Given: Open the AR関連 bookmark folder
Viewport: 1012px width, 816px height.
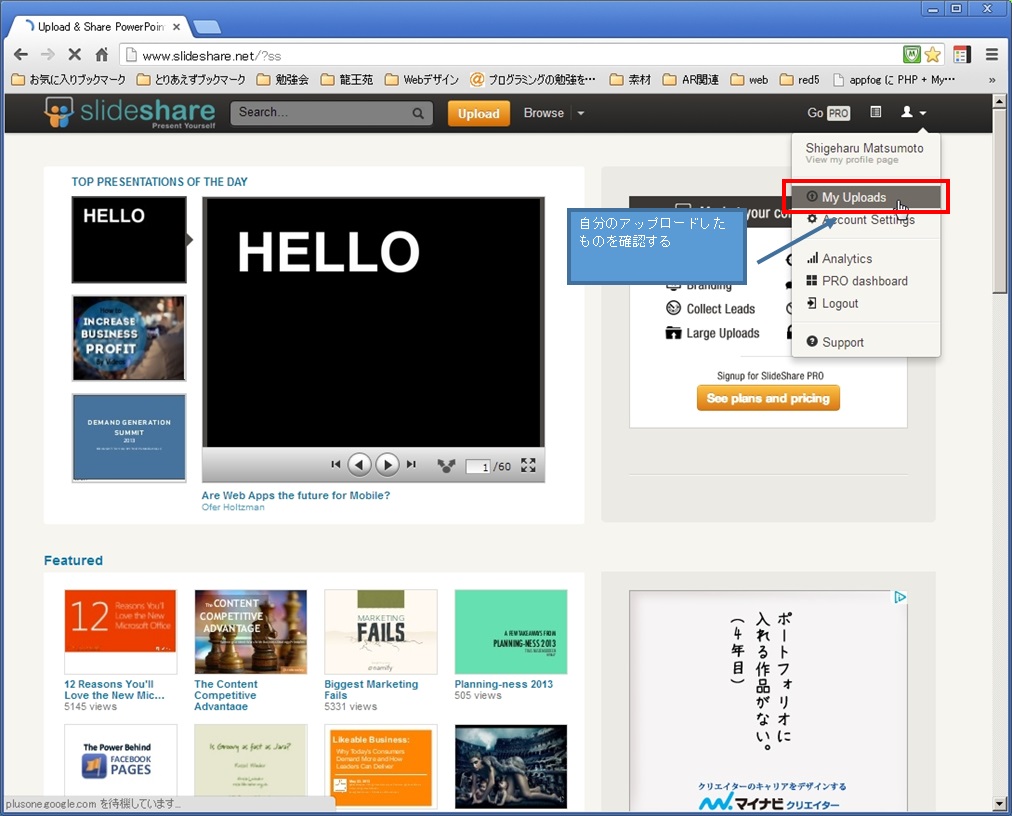Looking at the screenshot, I should 691,80.
